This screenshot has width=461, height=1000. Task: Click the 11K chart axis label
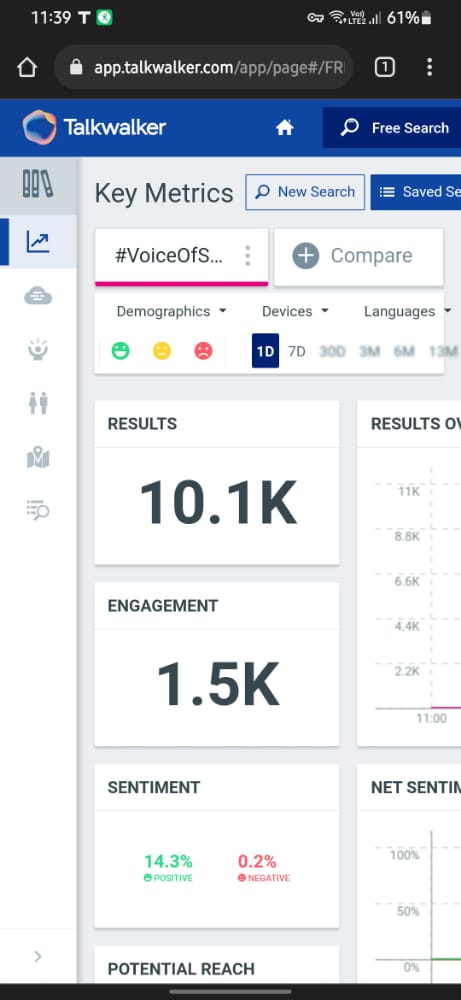click(x=409, y=491)
